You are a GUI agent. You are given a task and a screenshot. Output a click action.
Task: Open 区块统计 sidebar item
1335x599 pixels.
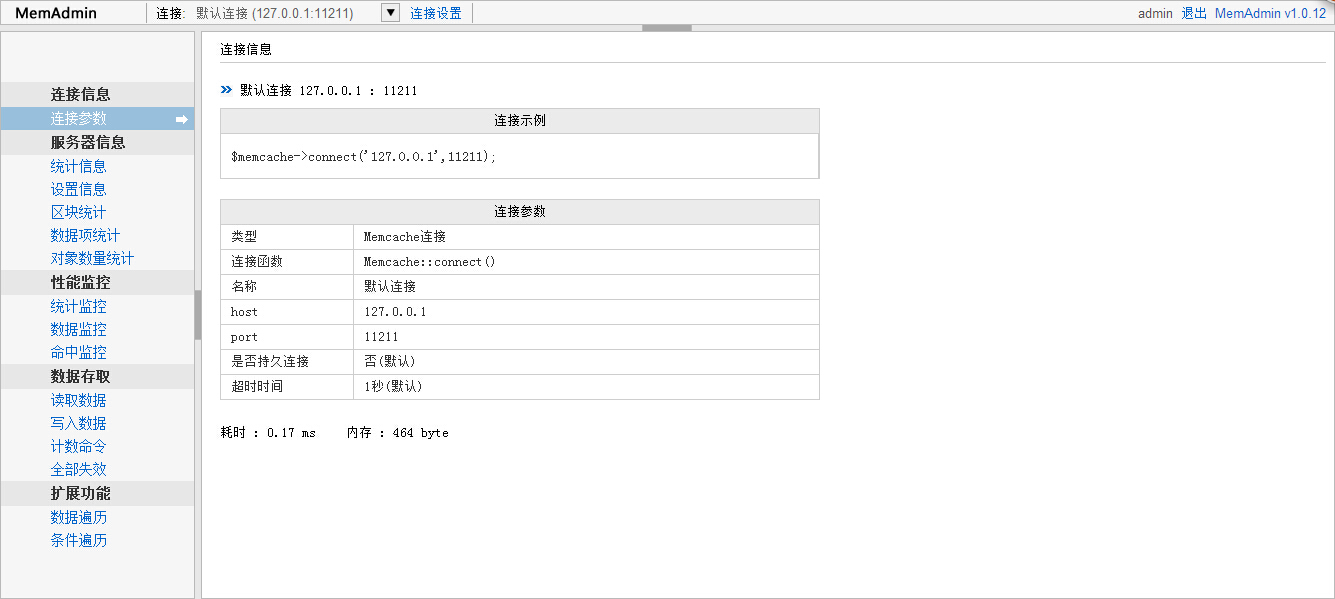[78, 212]
